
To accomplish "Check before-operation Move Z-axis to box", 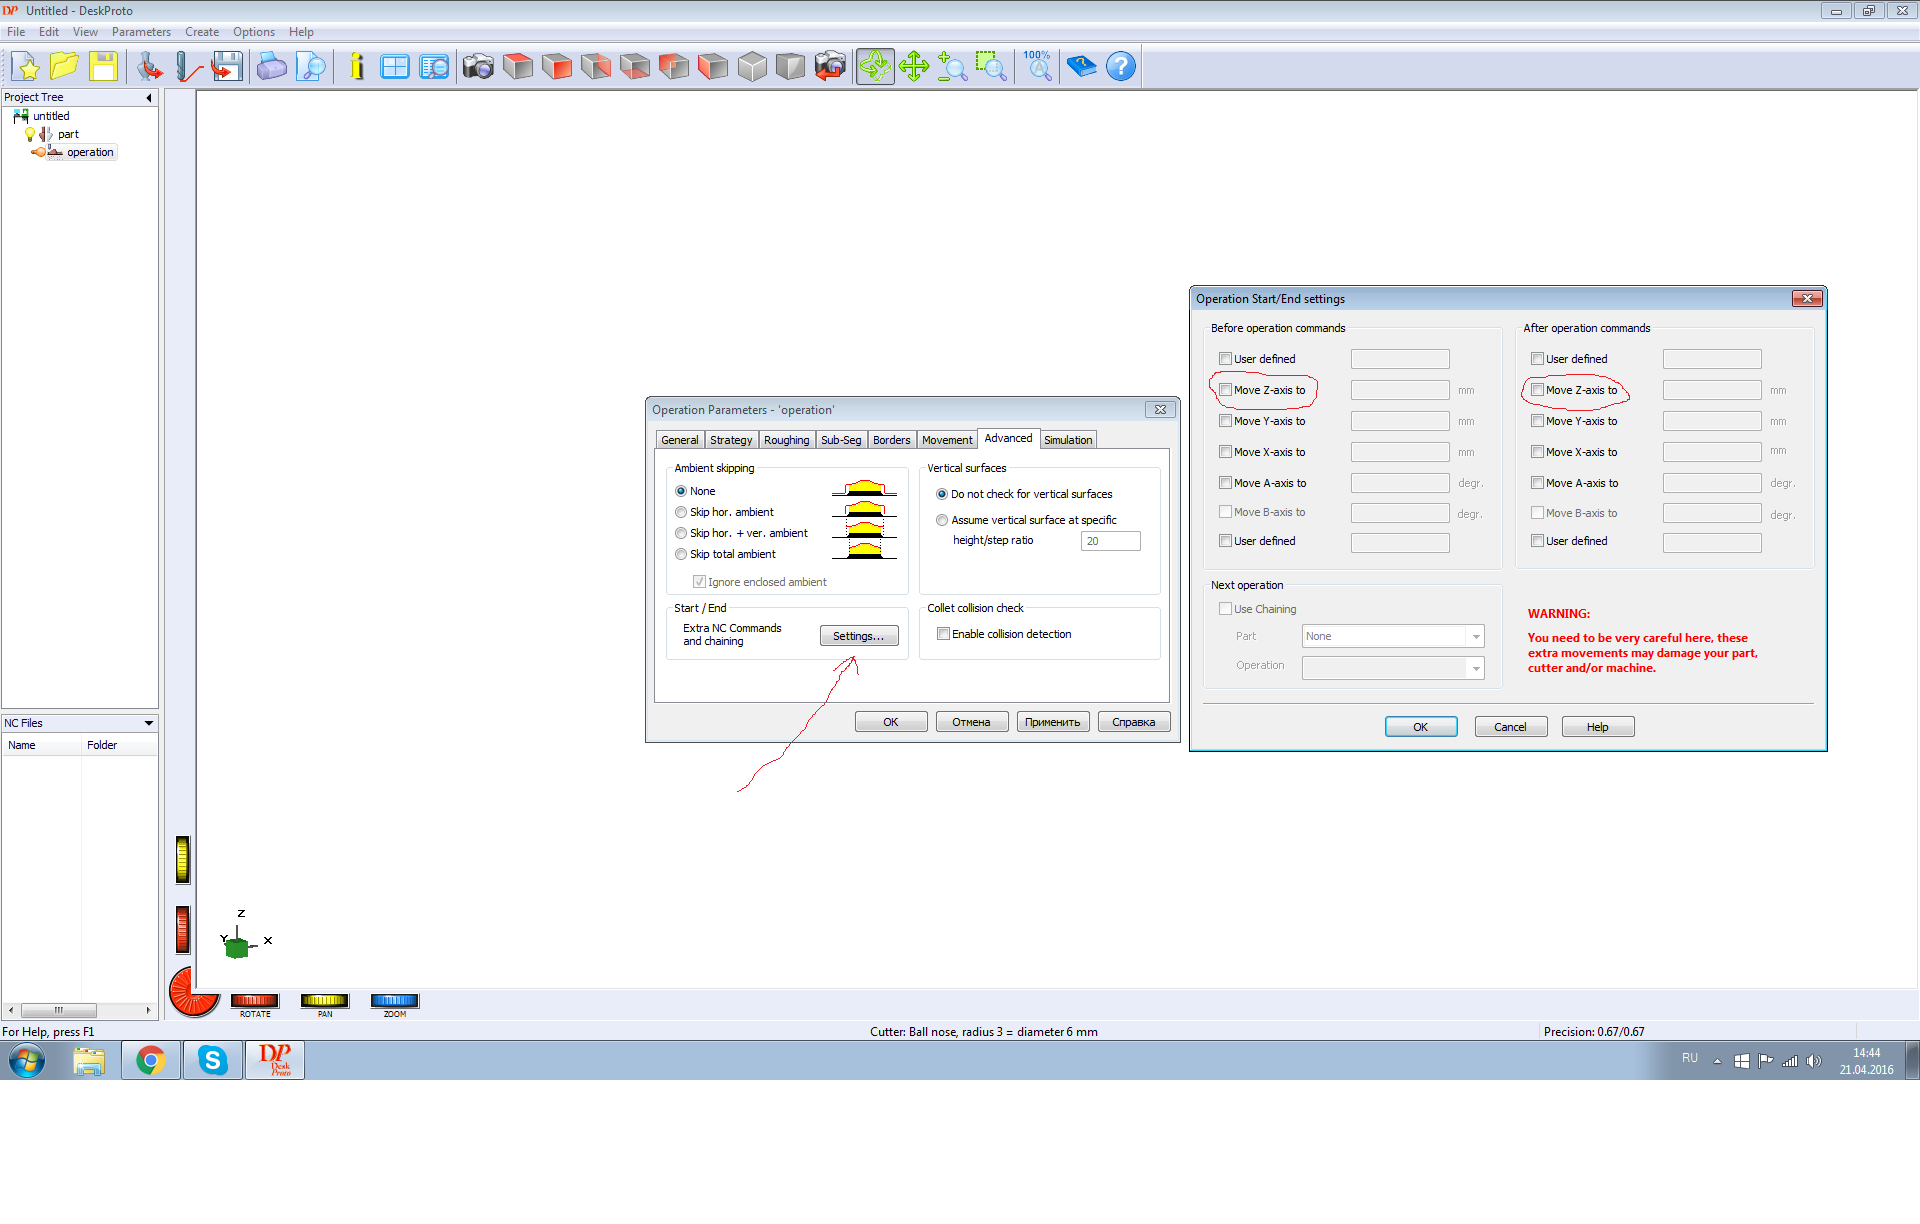I will (x=1225, y=390).
